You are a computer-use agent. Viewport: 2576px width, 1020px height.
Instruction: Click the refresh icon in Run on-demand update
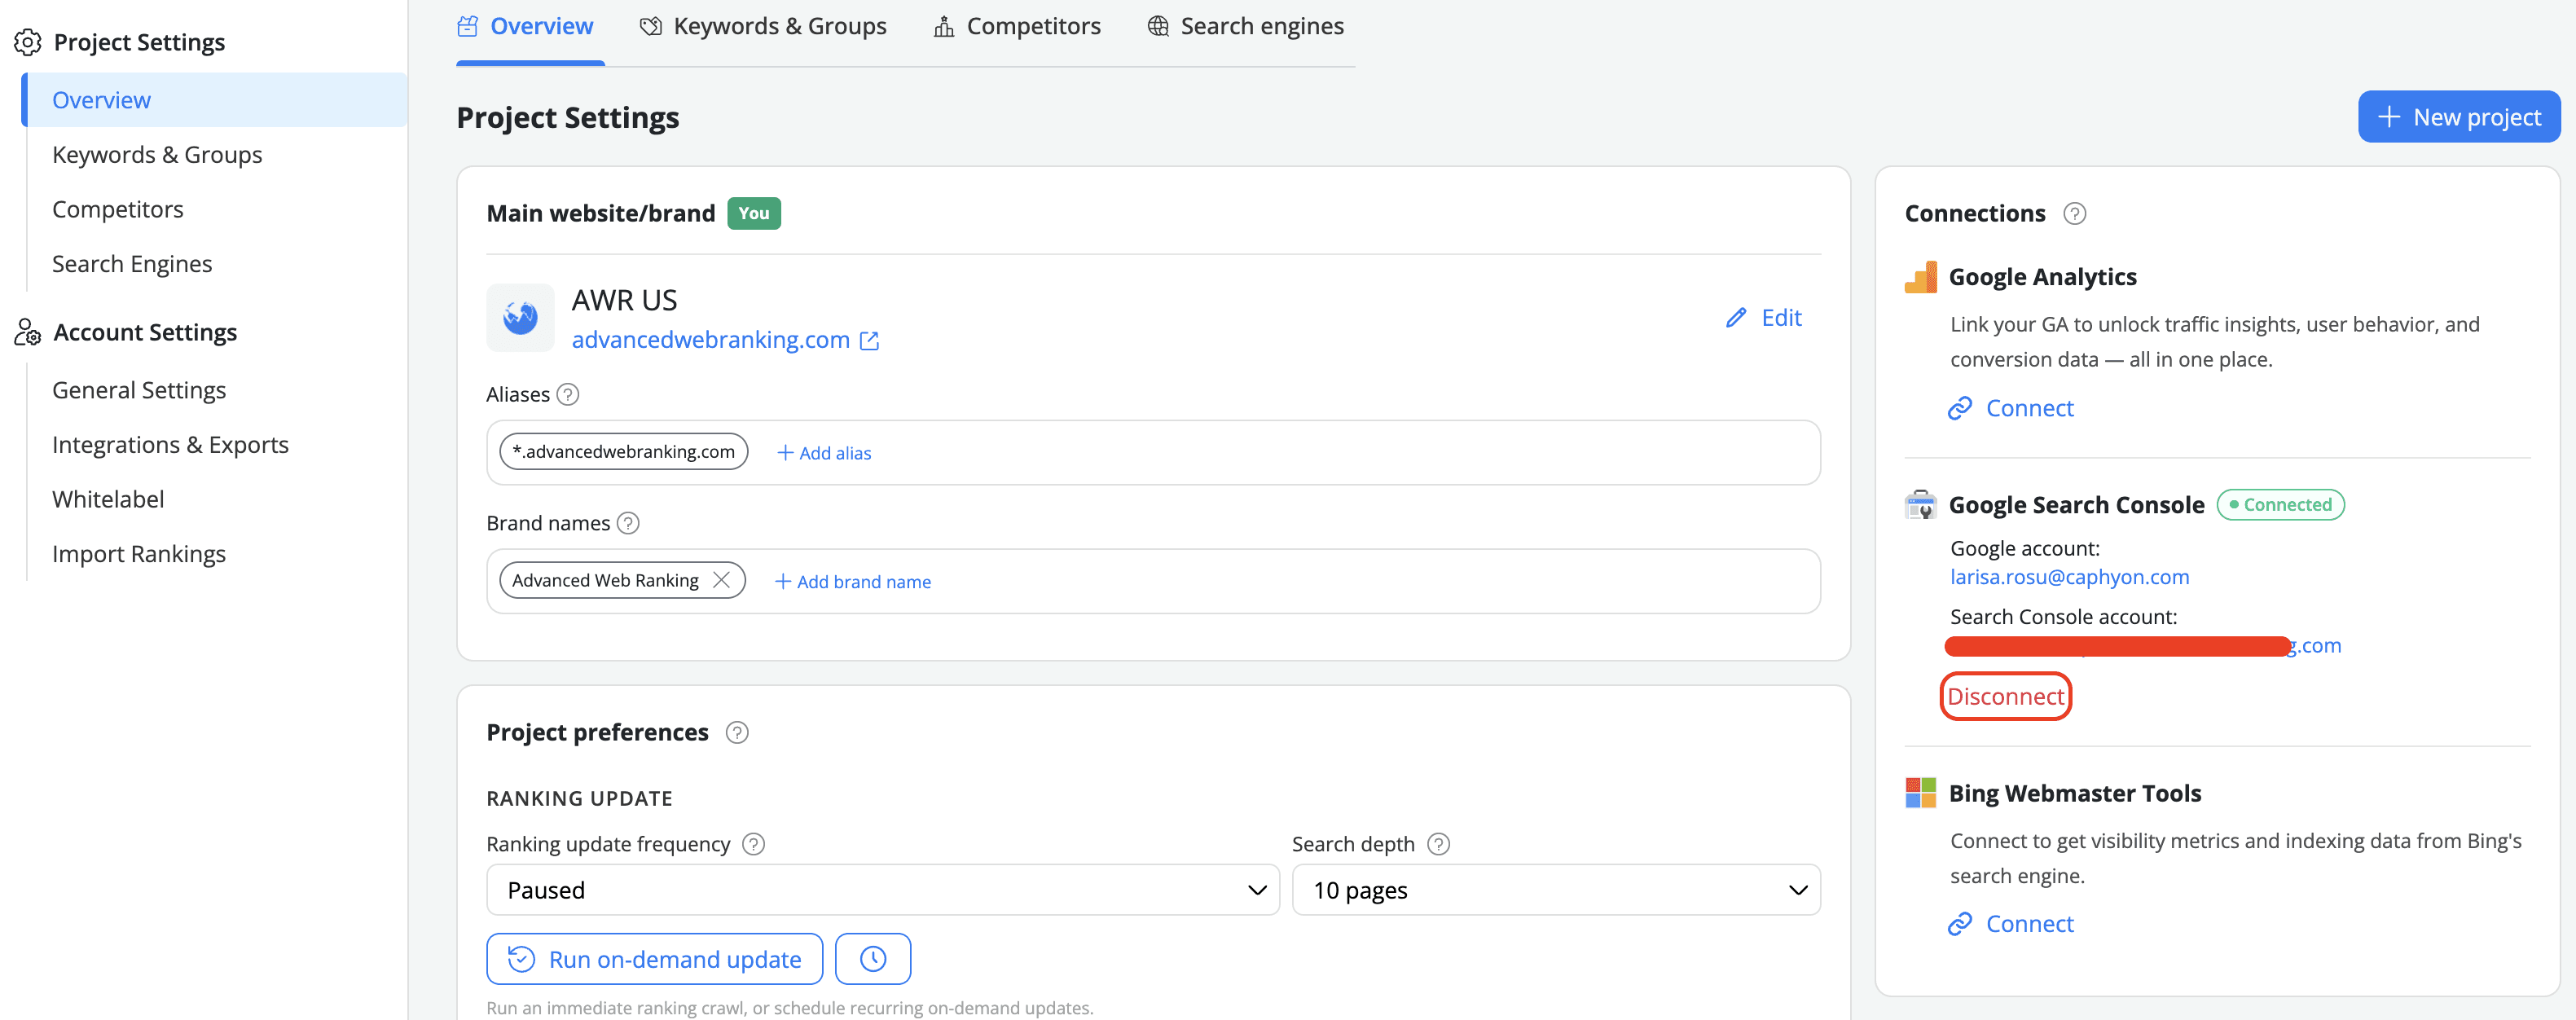click(x=521, y=959)
